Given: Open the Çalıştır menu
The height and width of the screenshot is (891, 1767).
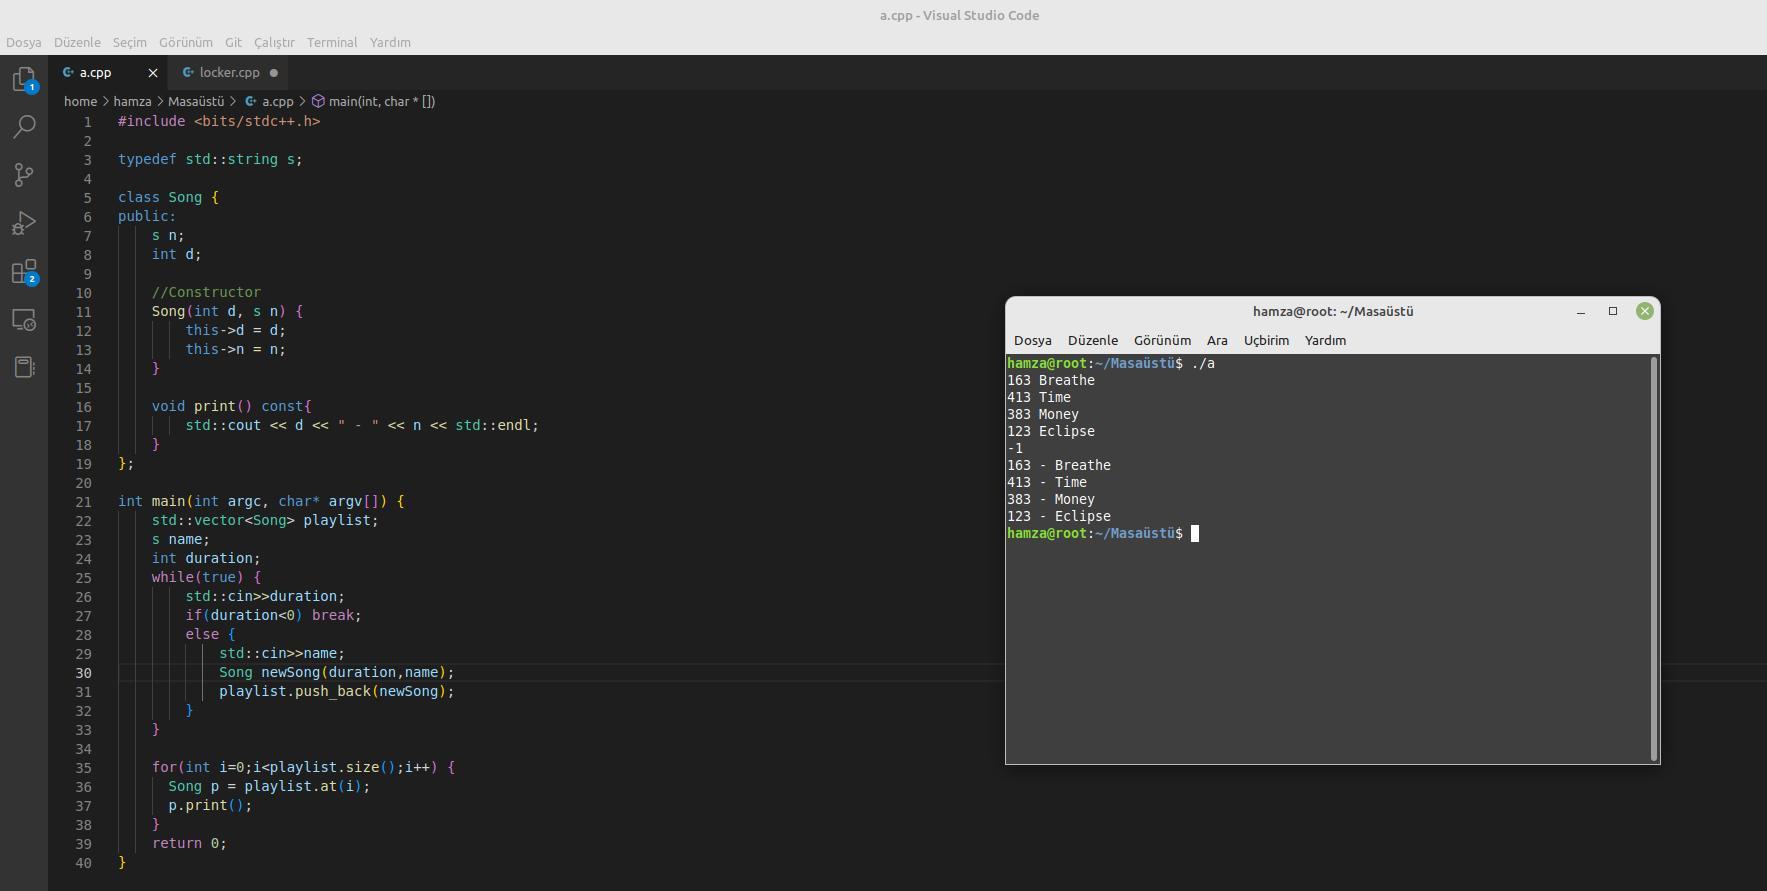Looking at the screenshot, I should [274, 42].
